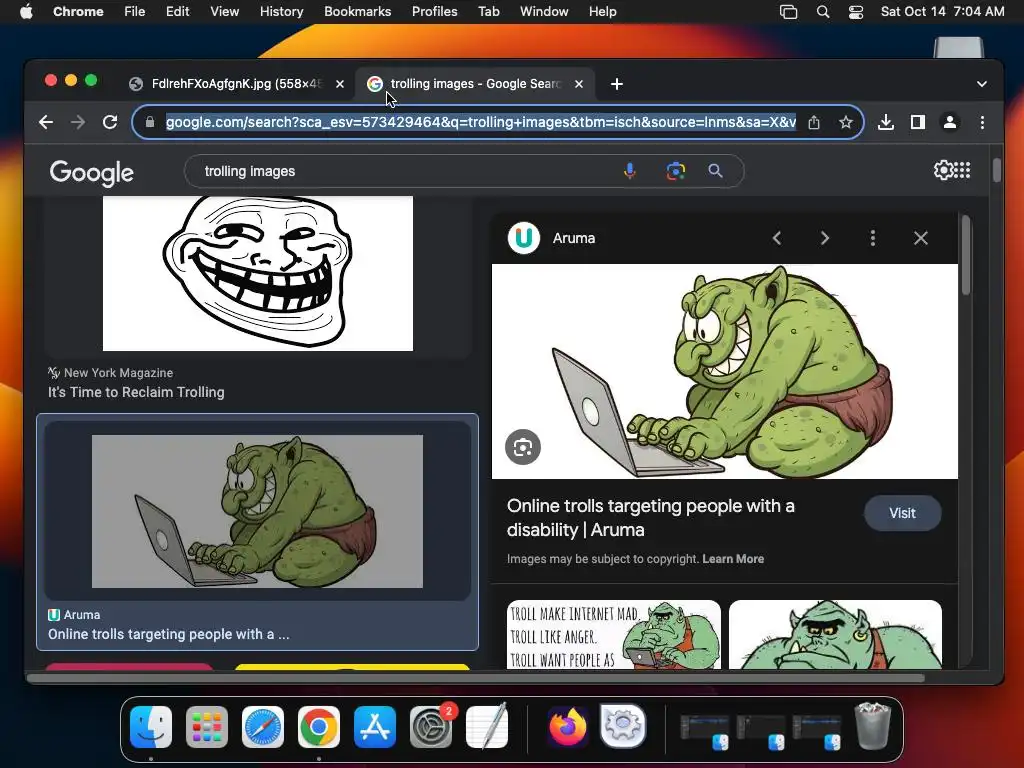Close the FdlrehFXoAgfgnK.jpg tab

[x=340, y=84]
